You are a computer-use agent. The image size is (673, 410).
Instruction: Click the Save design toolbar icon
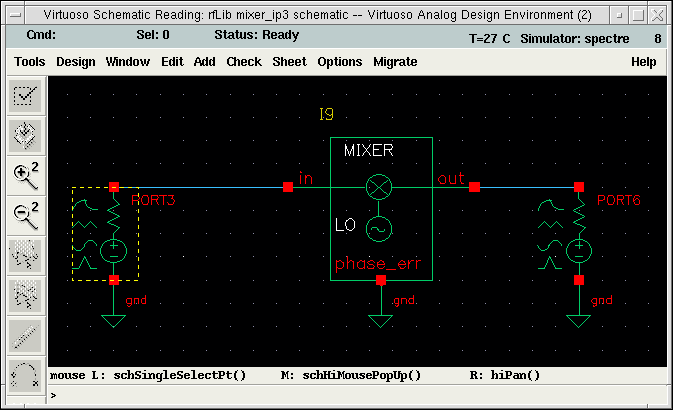click(25, 136)
